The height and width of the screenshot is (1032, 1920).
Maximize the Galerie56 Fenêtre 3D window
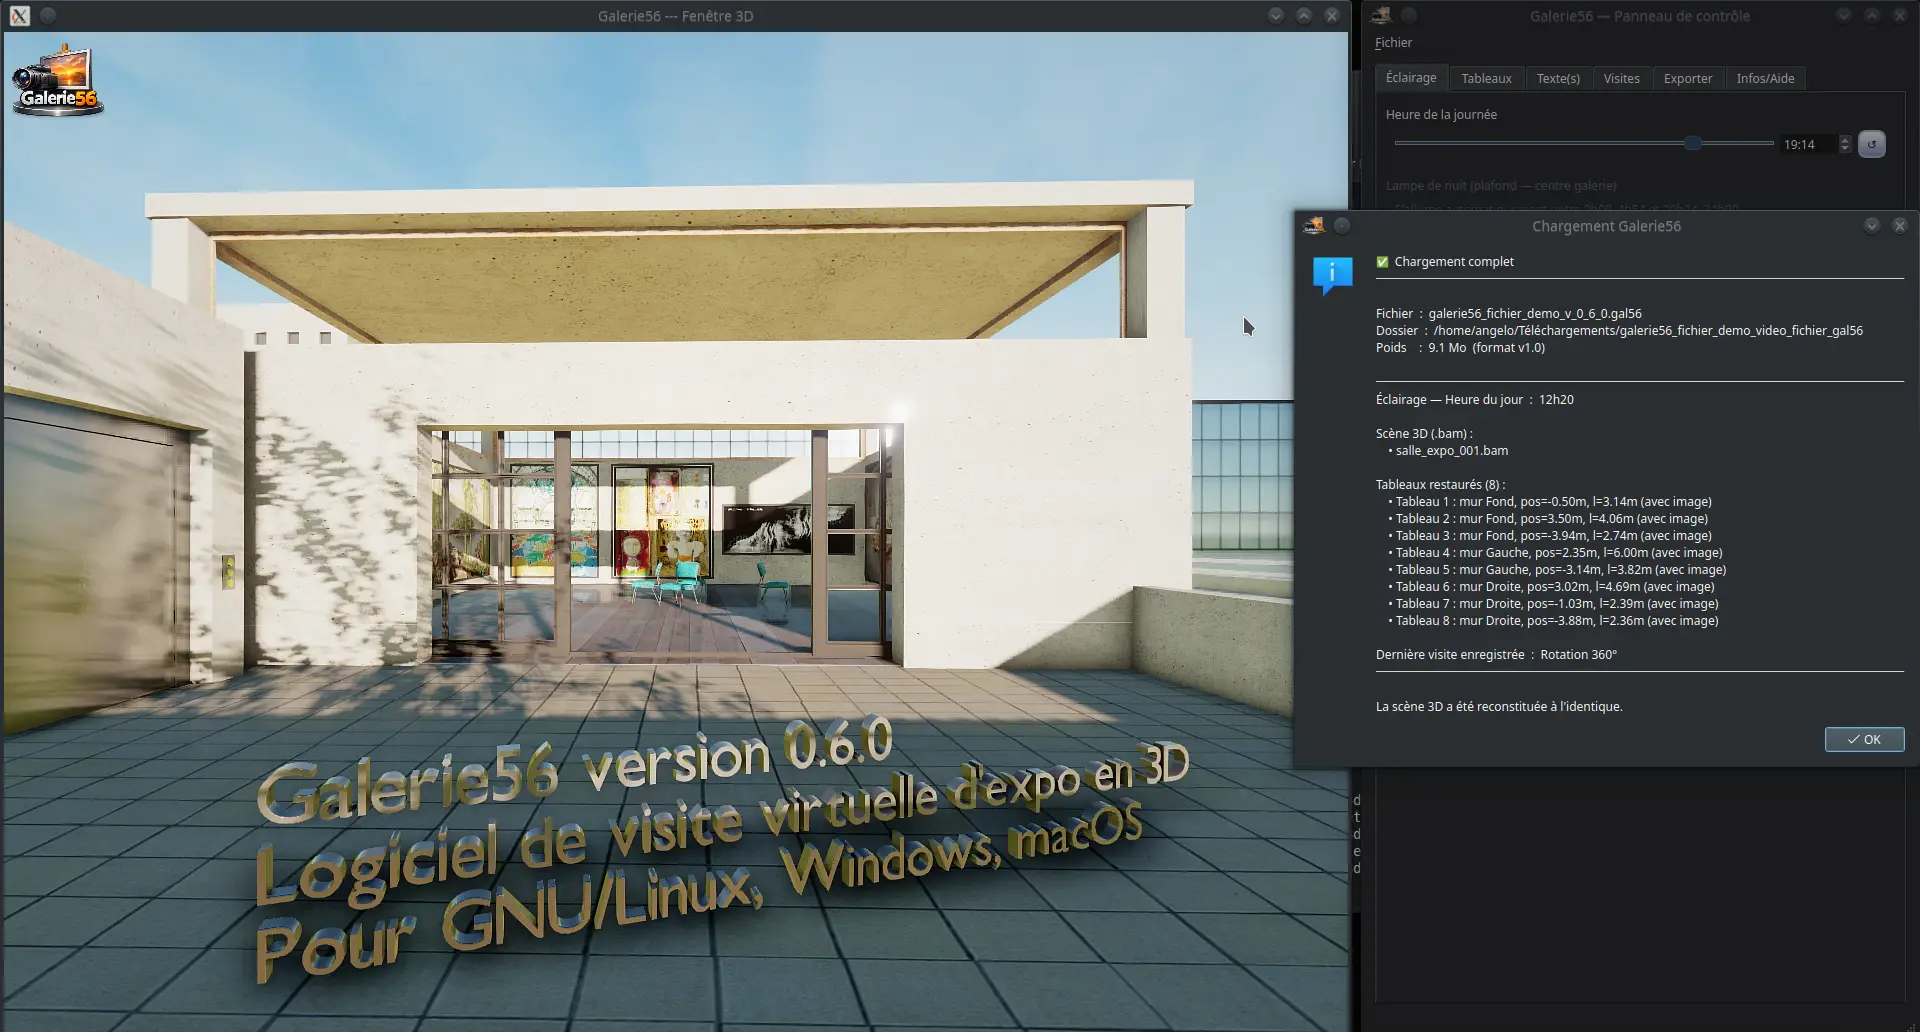point(1304,16)
